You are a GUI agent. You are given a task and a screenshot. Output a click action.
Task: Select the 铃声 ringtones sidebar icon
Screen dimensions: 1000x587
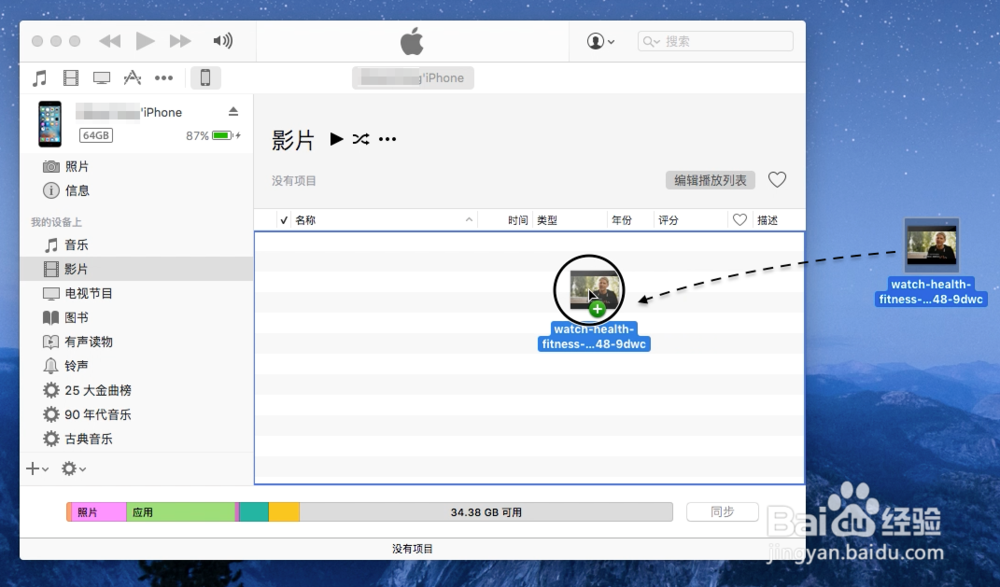point(51,365)
